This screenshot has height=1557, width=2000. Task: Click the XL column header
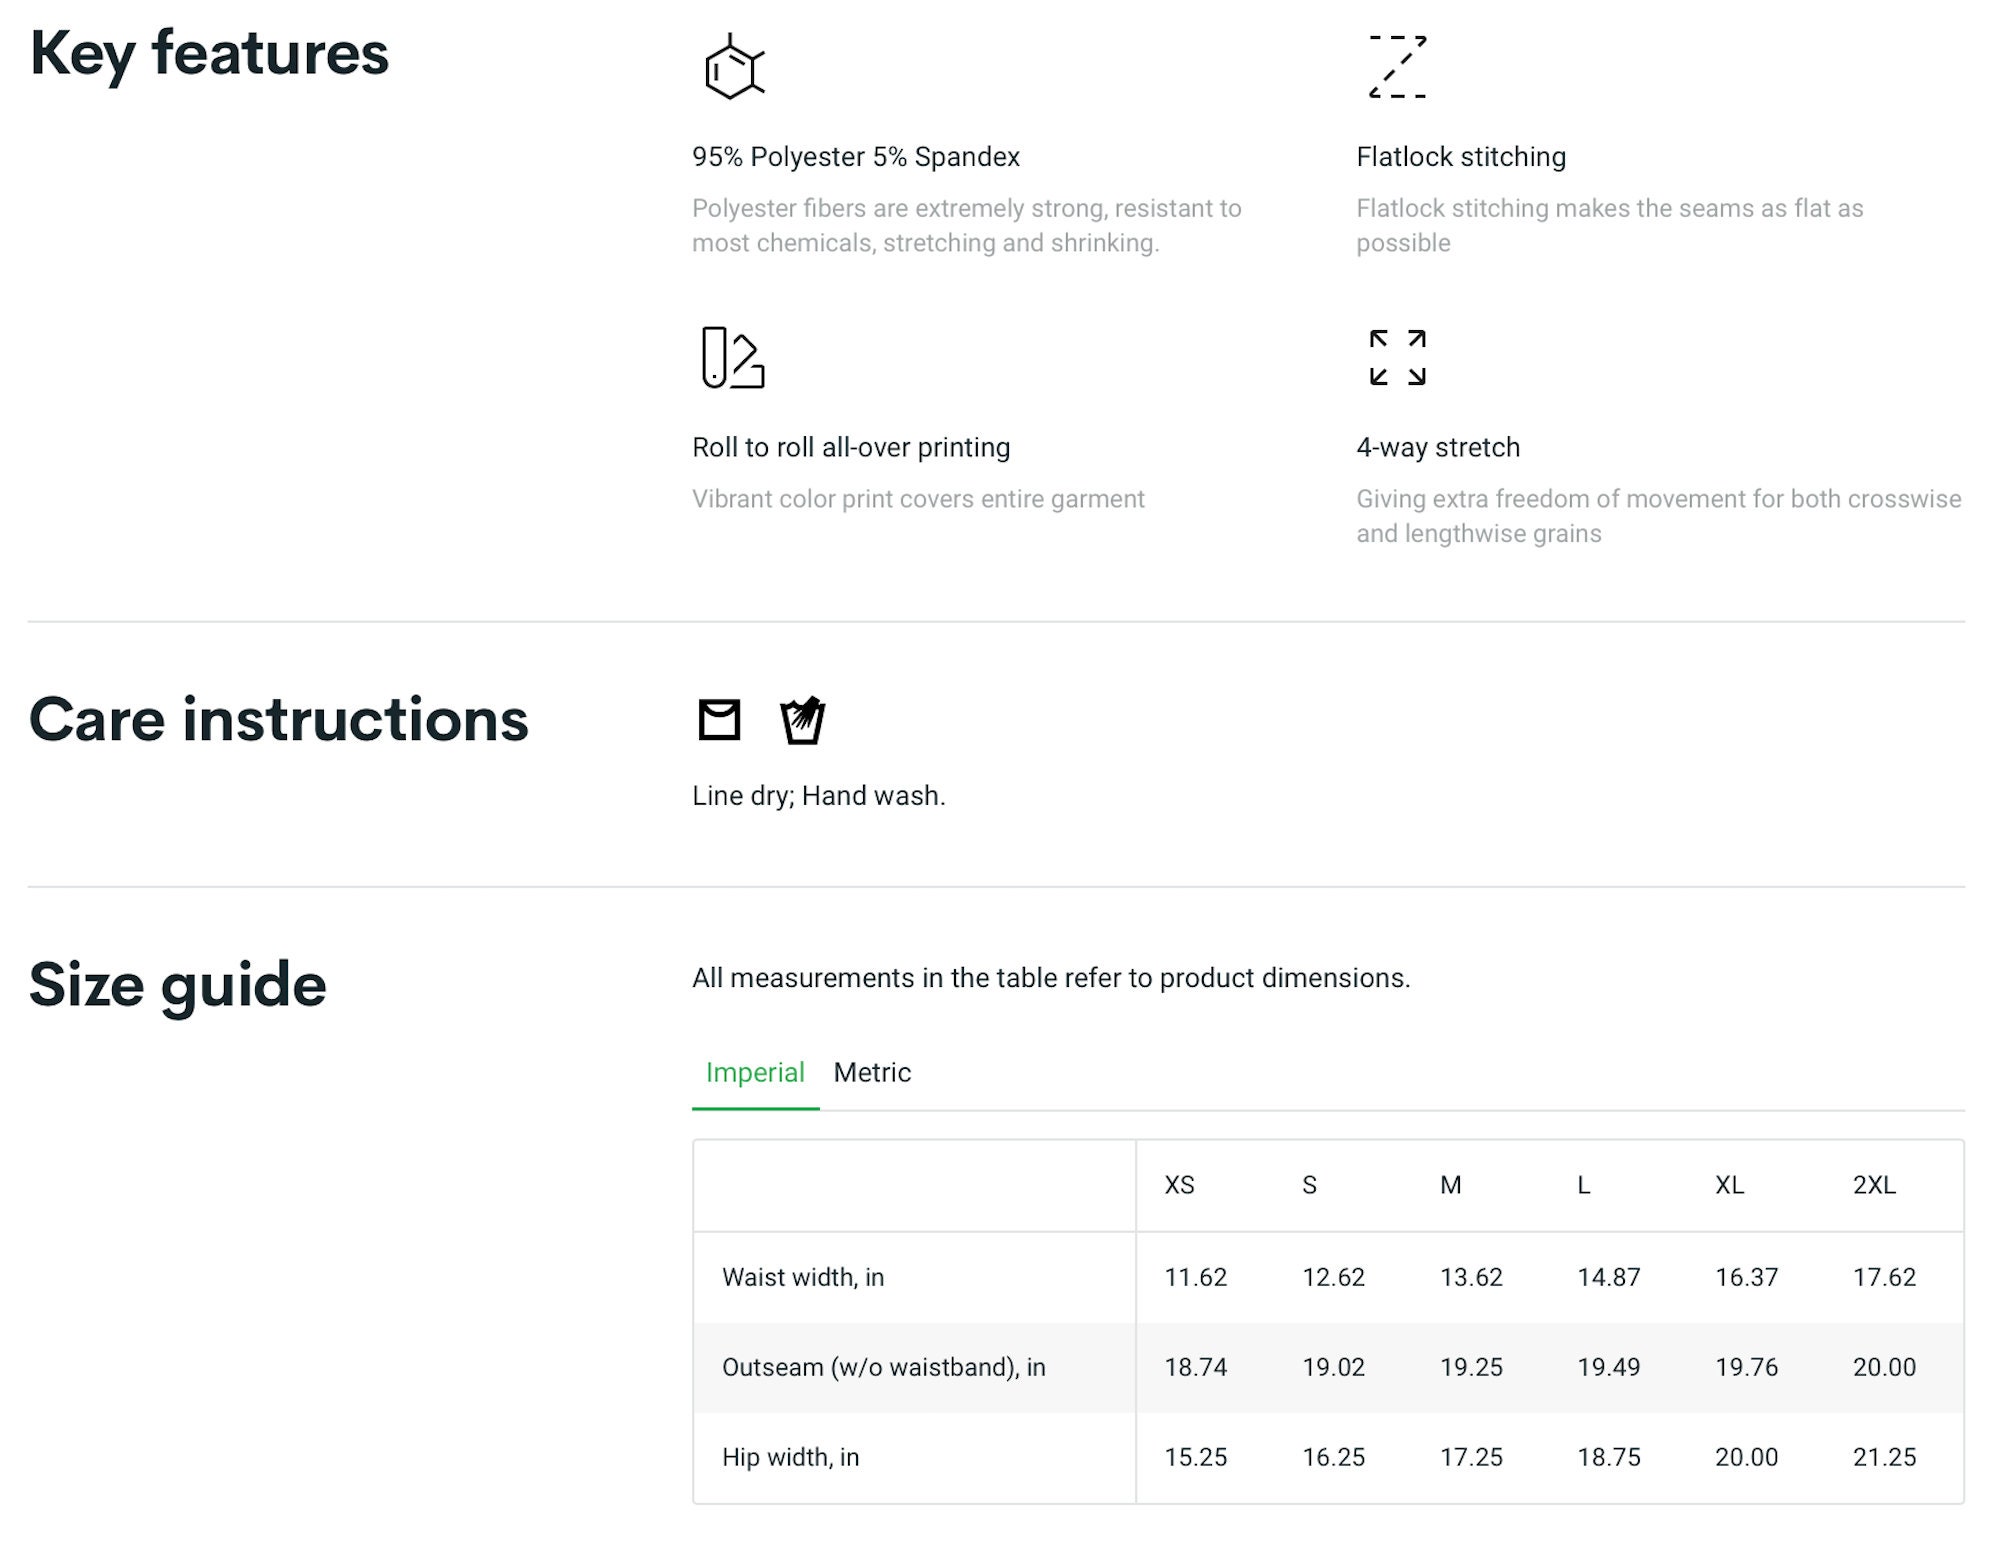pos(1729,1185)
